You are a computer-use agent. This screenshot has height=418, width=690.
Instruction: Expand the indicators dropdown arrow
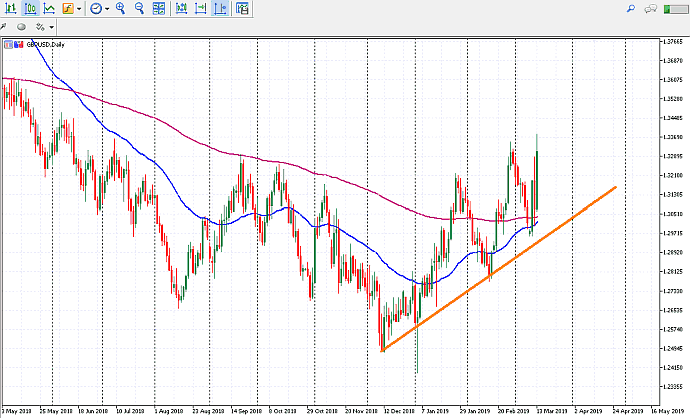click(x=80, y=9)
